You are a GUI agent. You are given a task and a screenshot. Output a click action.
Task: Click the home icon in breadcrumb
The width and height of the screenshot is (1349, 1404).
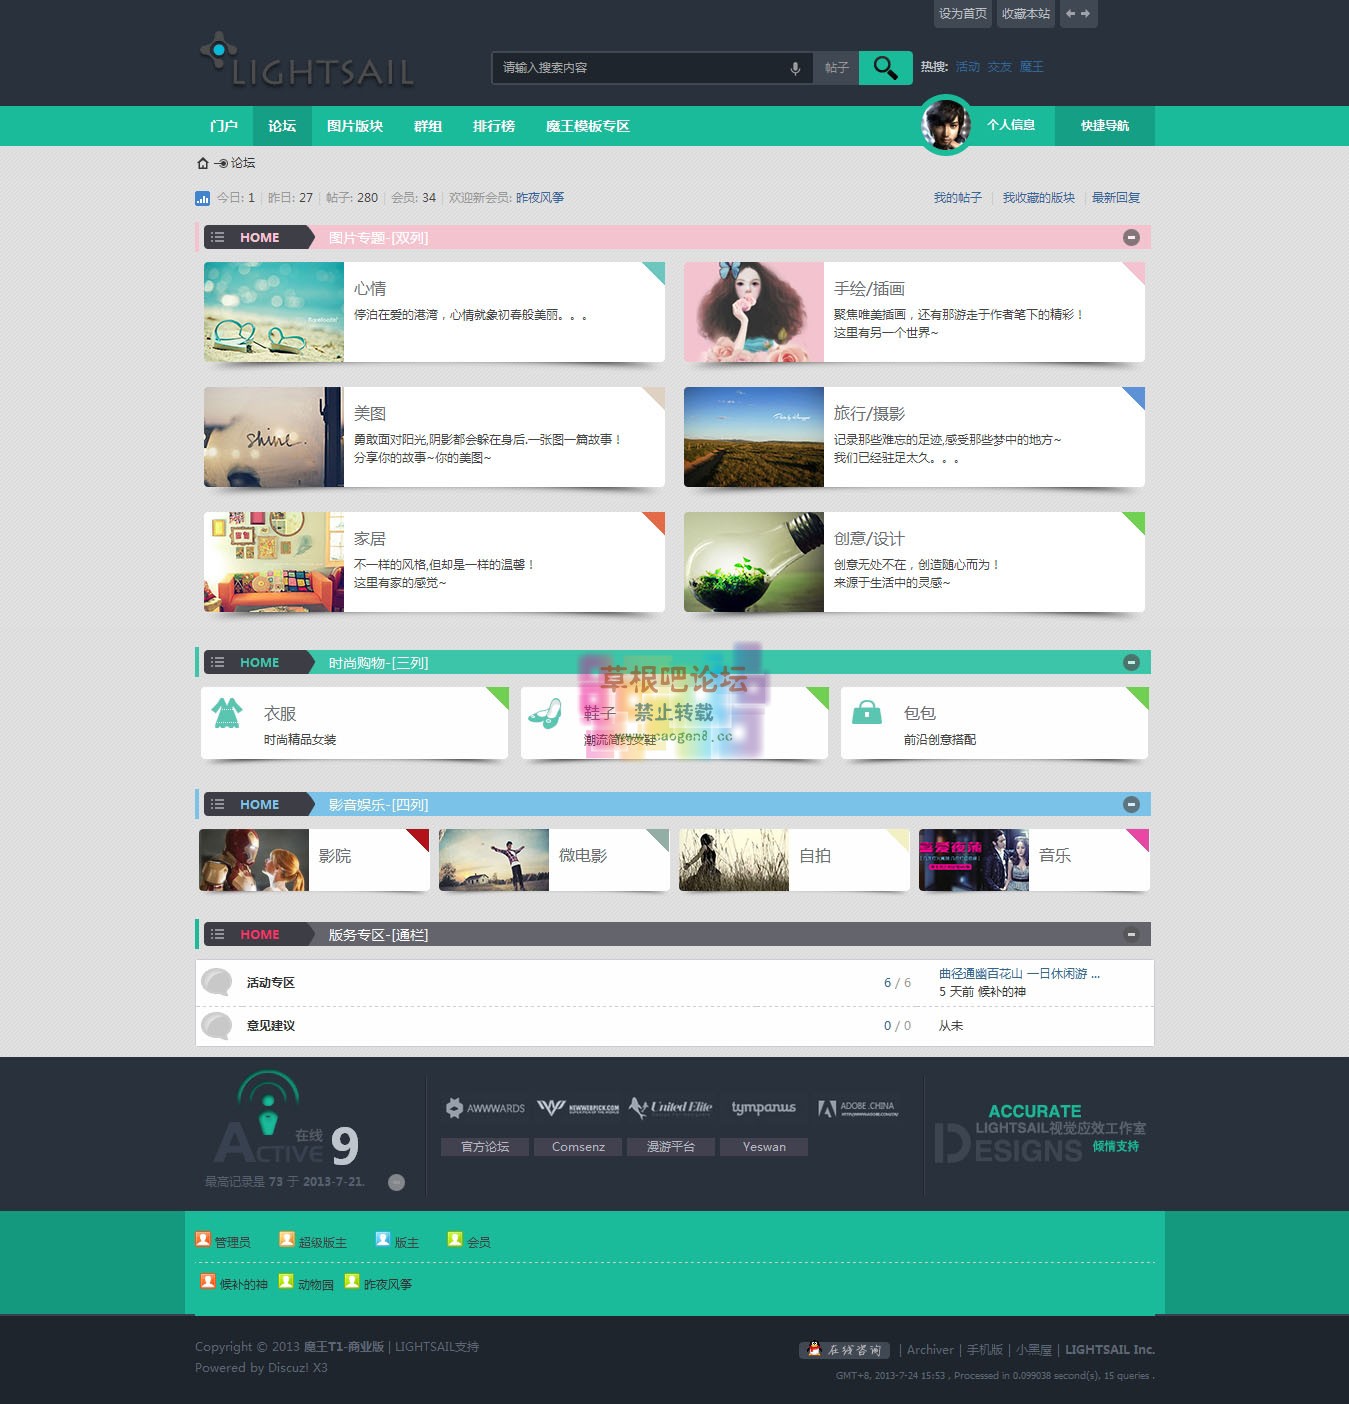tap(203, 163)
